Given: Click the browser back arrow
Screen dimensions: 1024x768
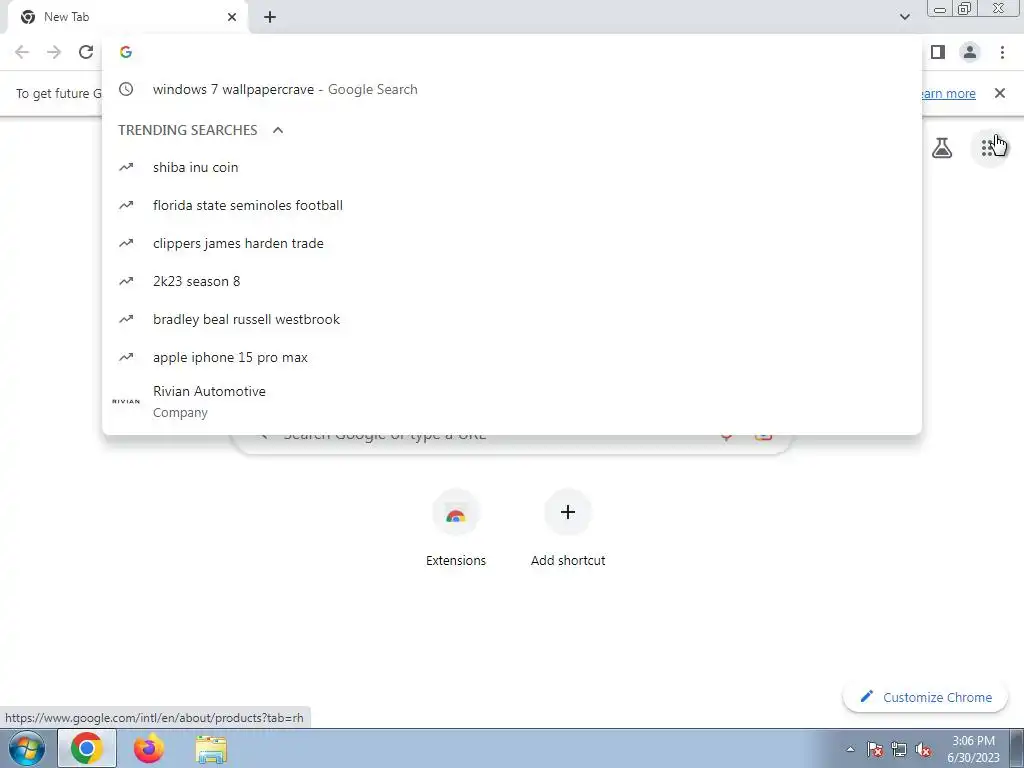Looking at the screenshot, I should pos(22,52).
